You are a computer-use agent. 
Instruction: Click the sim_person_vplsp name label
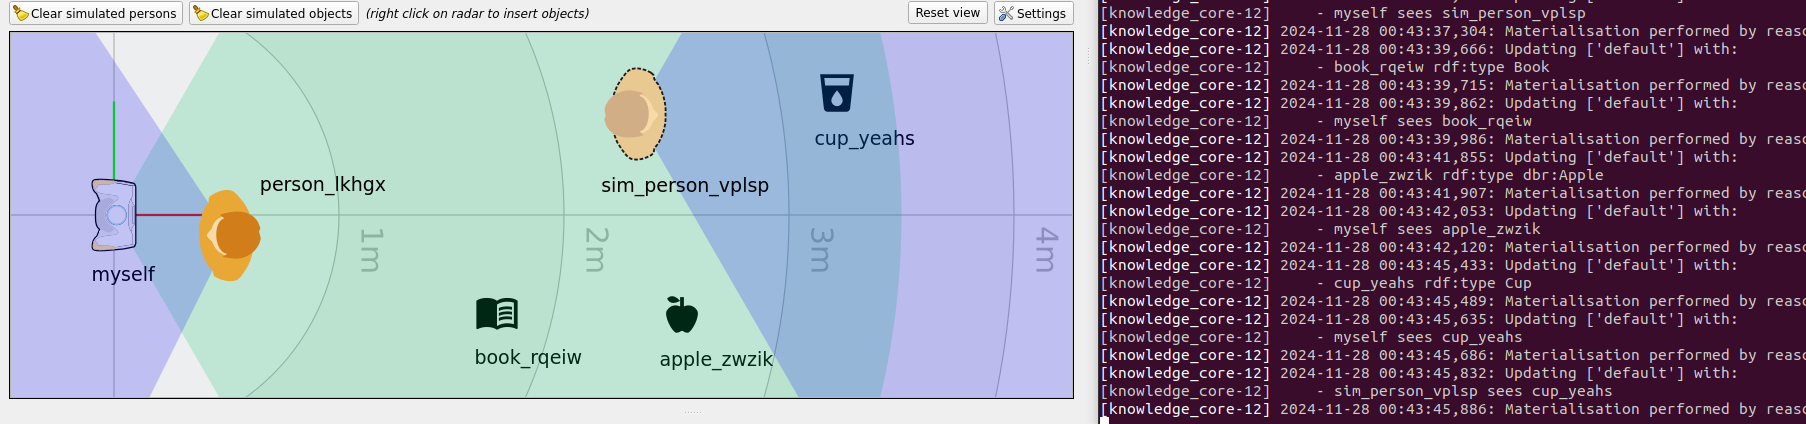tap(685, 186)
